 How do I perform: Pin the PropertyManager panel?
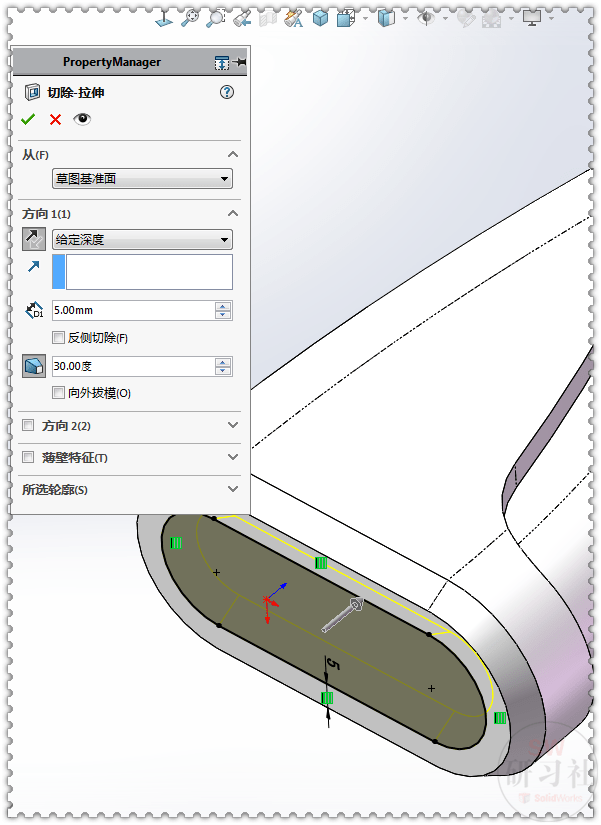(x=239, y=62)
